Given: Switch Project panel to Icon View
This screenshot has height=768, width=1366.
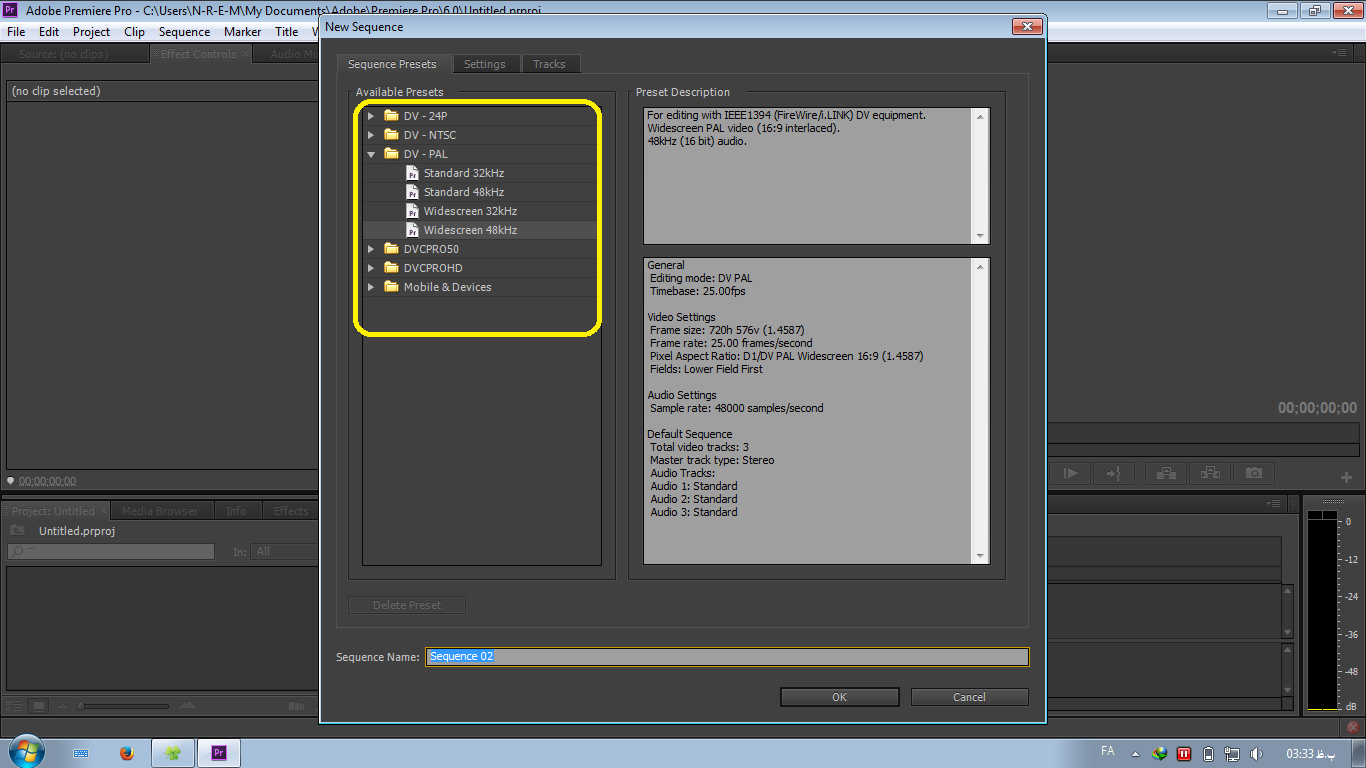Looking at the screenshot, I should [39, 706].
